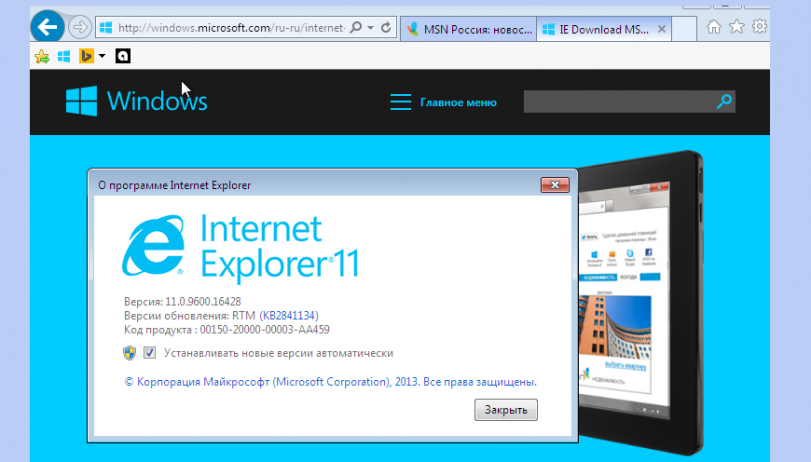
Task: Click the browser Back arrow button
Action: pos(47,27)
